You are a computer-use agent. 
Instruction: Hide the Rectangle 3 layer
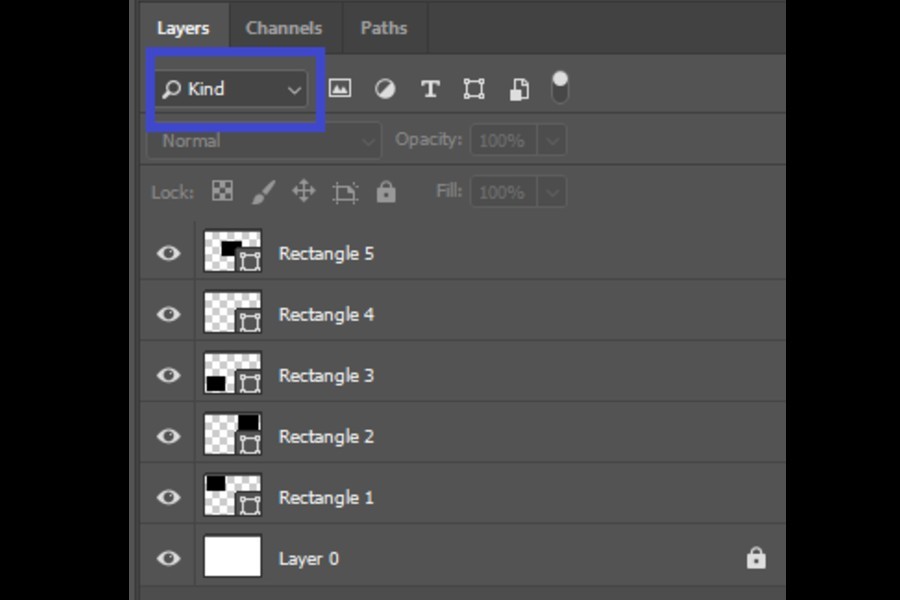click(x=169, y=375)
